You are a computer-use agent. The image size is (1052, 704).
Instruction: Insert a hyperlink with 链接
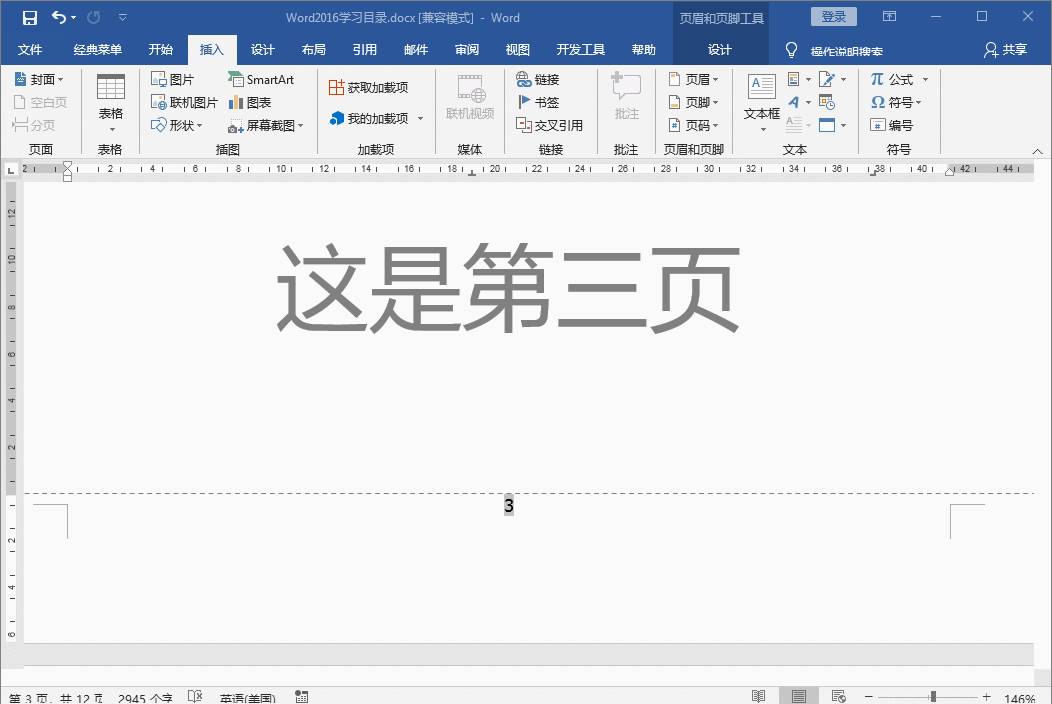coord(537,80)
